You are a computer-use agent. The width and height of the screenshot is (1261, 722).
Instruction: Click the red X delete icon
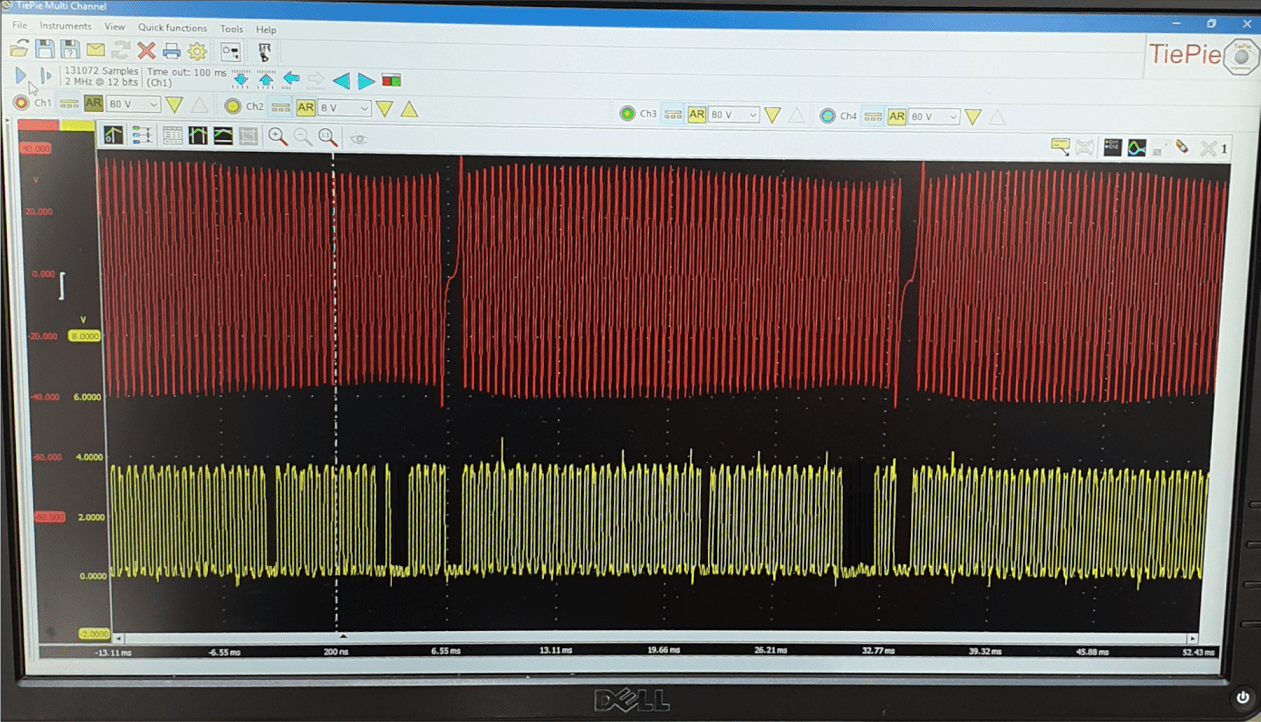146,51
